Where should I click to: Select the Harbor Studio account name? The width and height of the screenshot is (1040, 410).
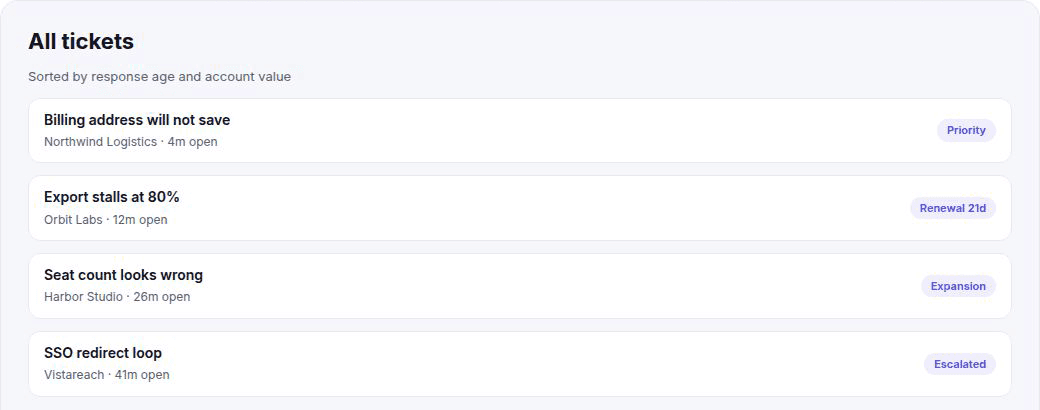point(83,297)
